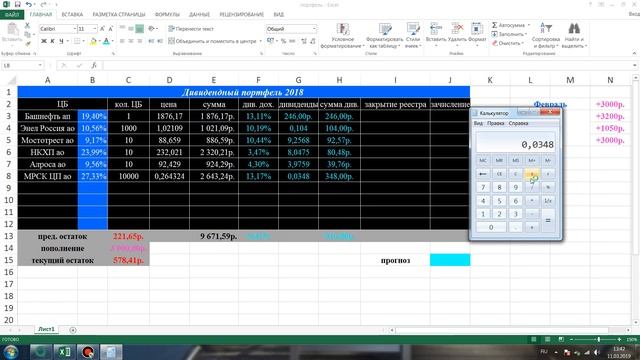640x360 pixels.
Task: Click the Insert Function fx icon
Action: coord(94,65)
